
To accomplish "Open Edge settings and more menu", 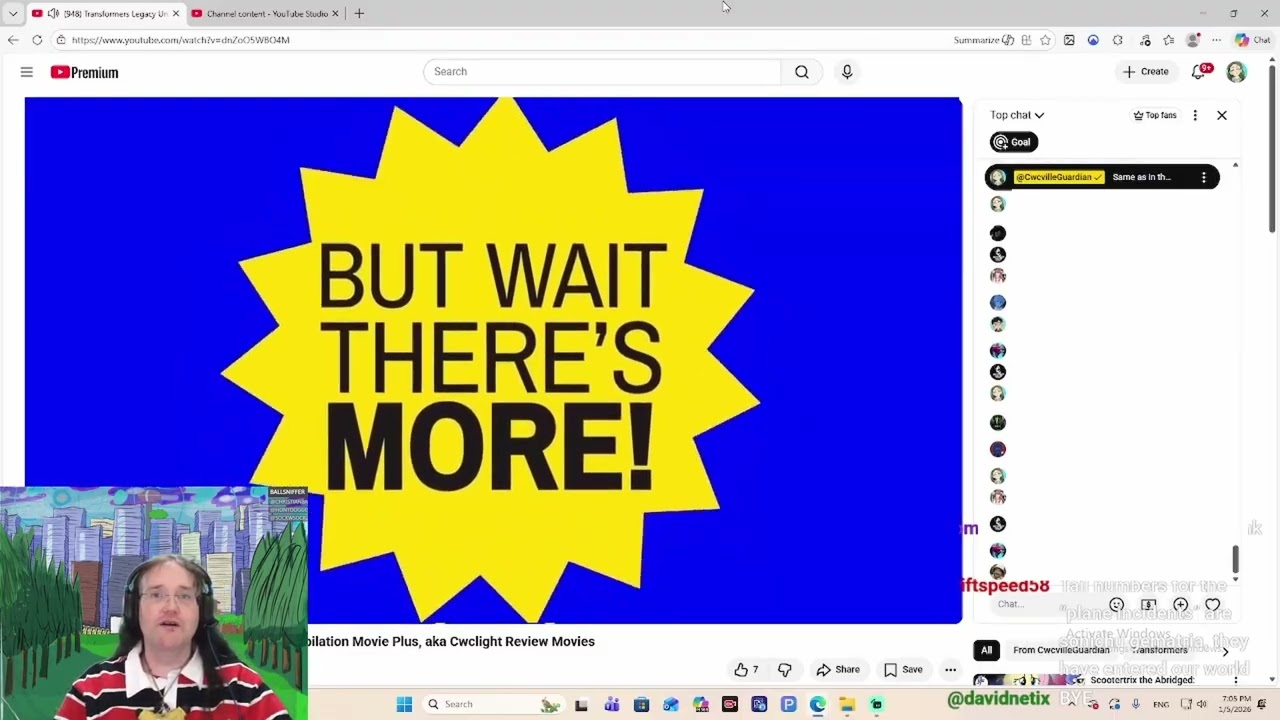I will coord(1216,40).
